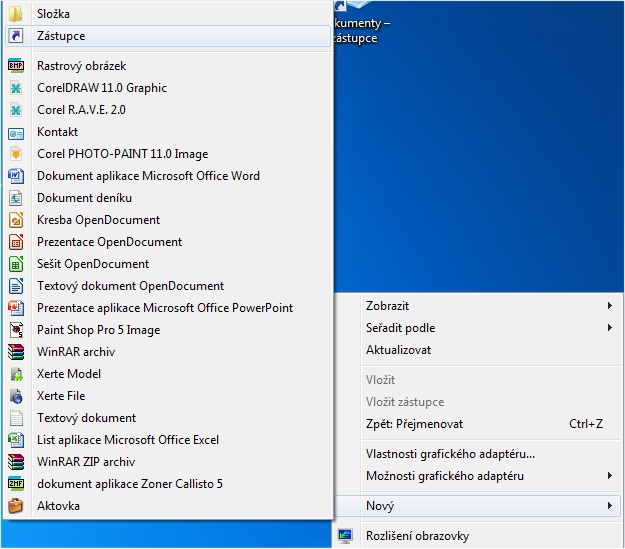Viewport: 625px width, 549px height.
Task: Expand the Možnosti grafického adaptéru submenu arrow
Action: [x=609, y=476]
